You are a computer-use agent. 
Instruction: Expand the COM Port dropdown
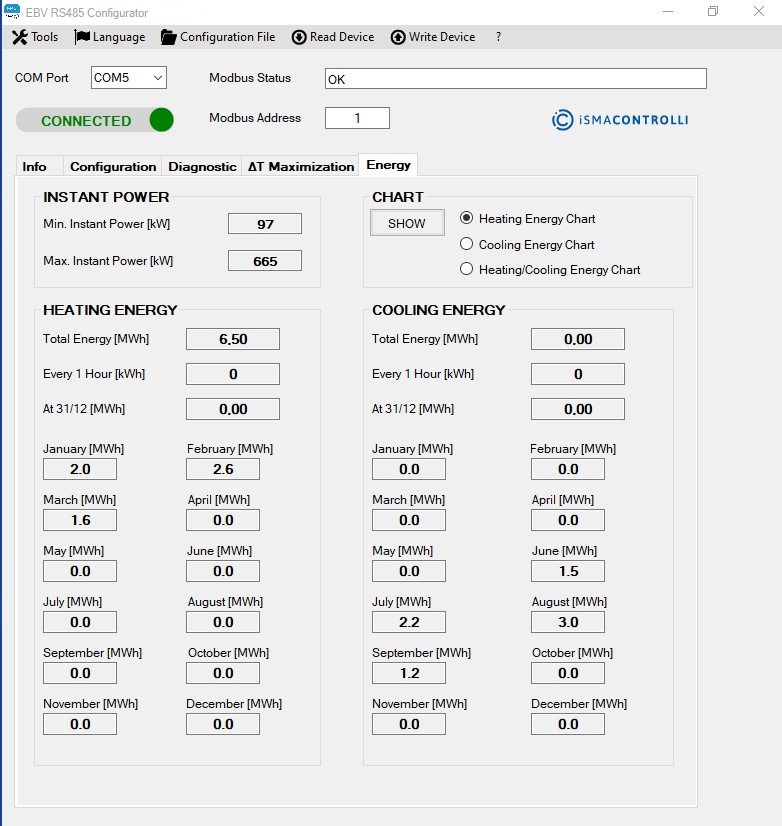[156, 78]
